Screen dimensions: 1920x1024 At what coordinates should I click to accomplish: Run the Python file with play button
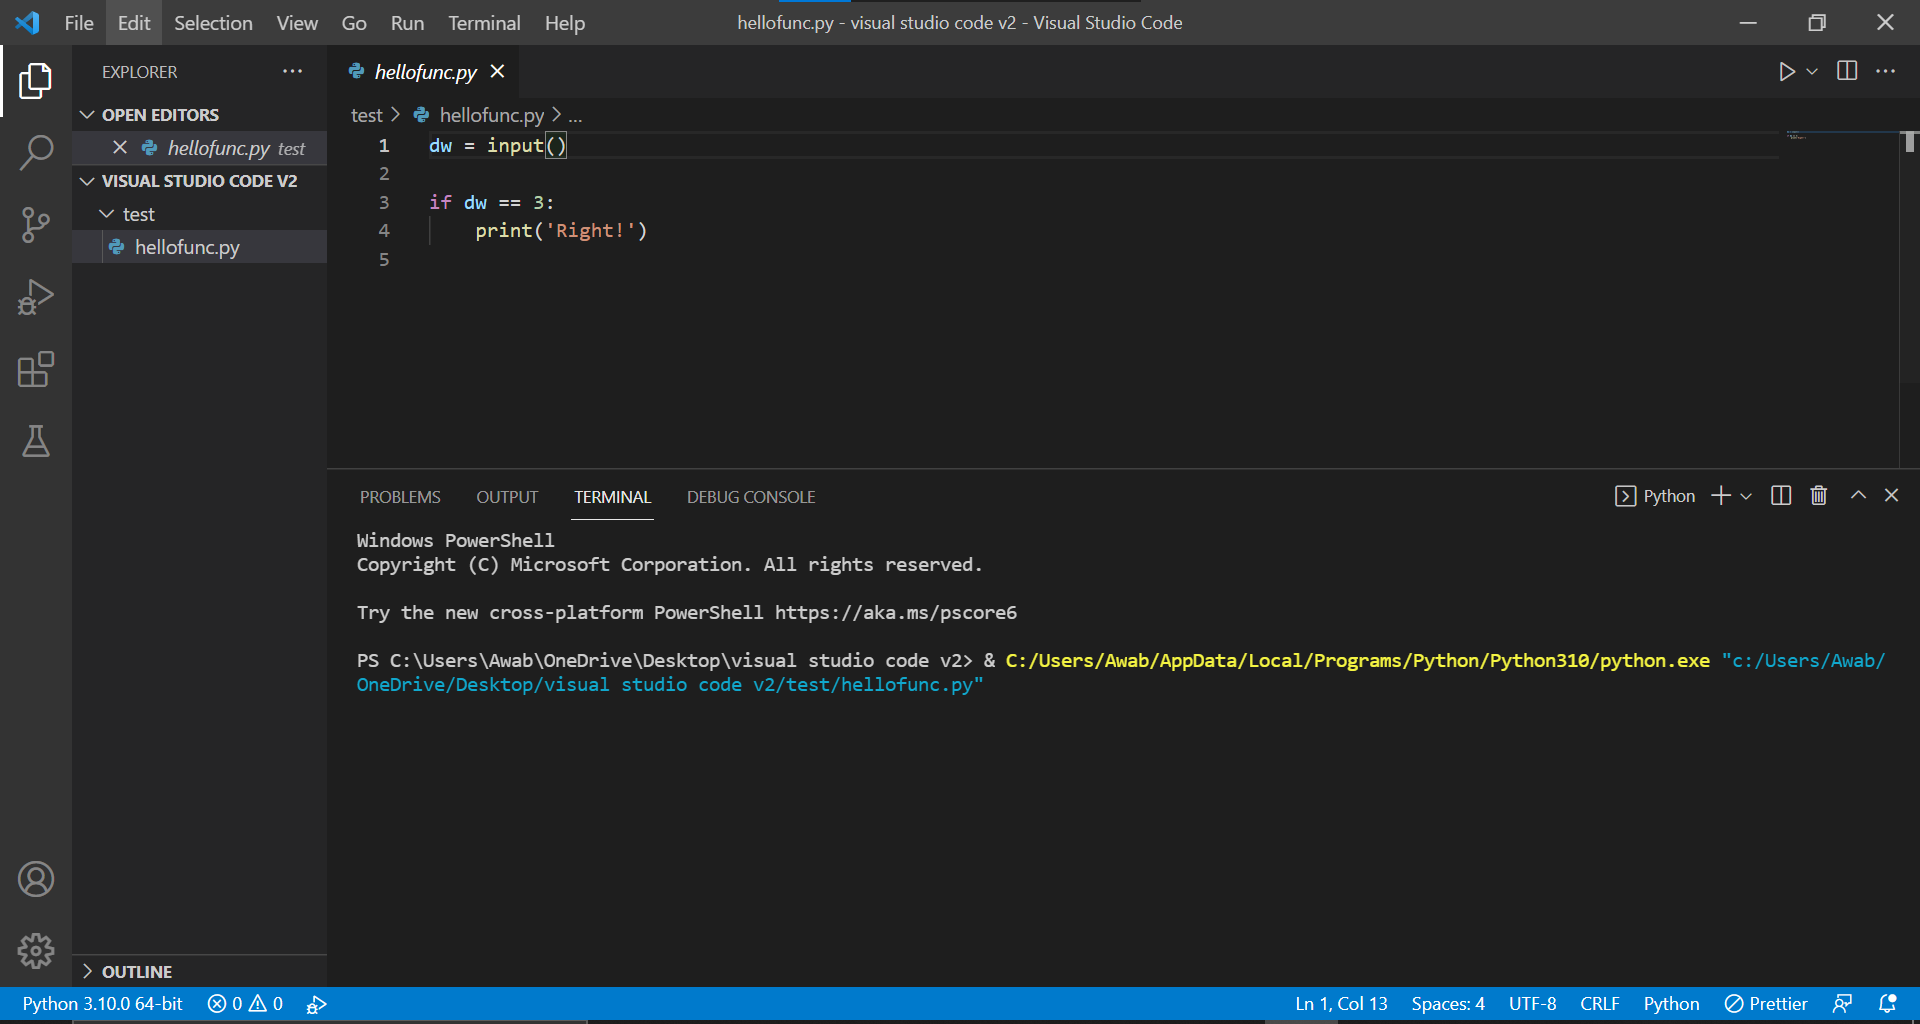[x=1786, y=72]
